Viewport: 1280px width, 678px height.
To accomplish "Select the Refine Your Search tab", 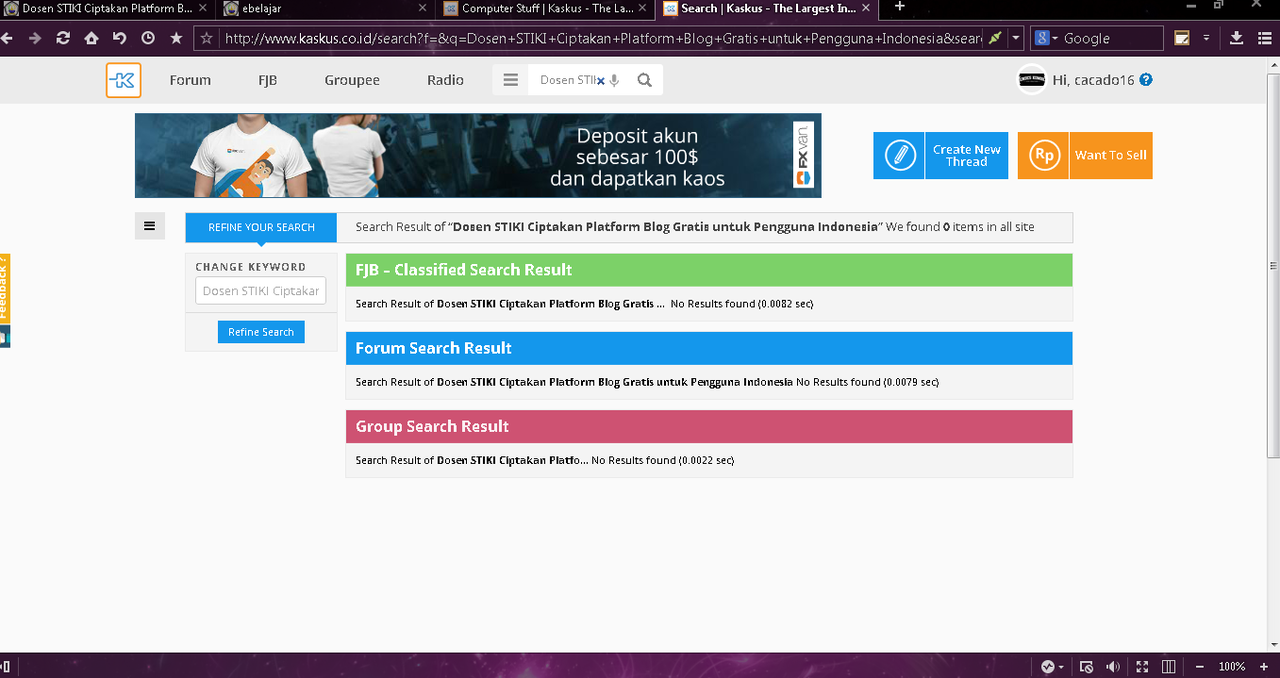I will click(x=261, y=227).
